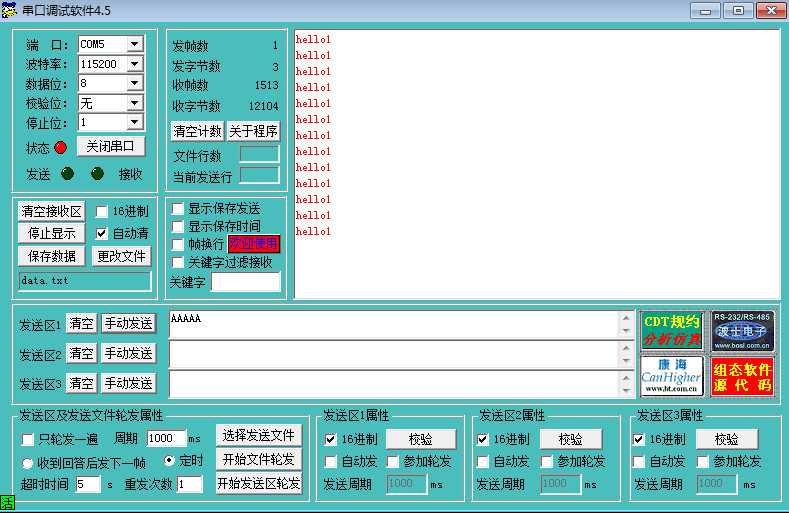Viewport: 789px width, 513px height.
Task: Click the 更改文件 button
Action: [x=121, y=256]
